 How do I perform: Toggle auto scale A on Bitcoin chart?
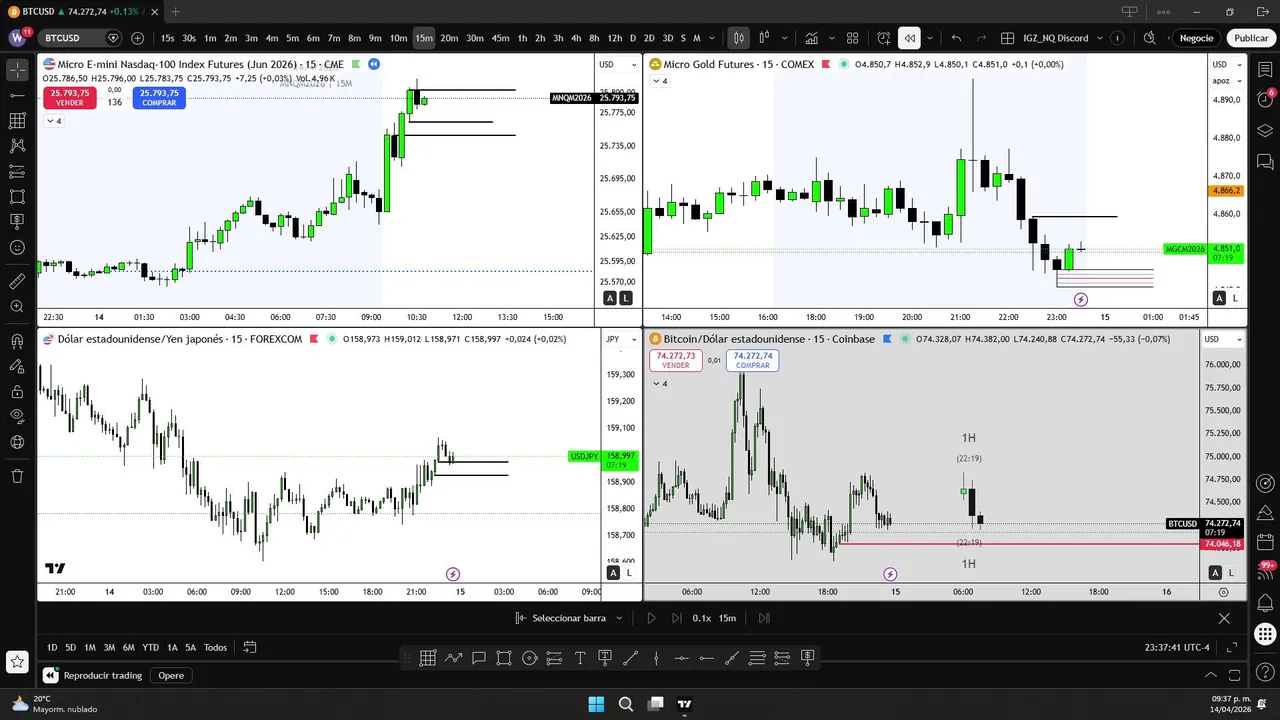click(1215, 572)
